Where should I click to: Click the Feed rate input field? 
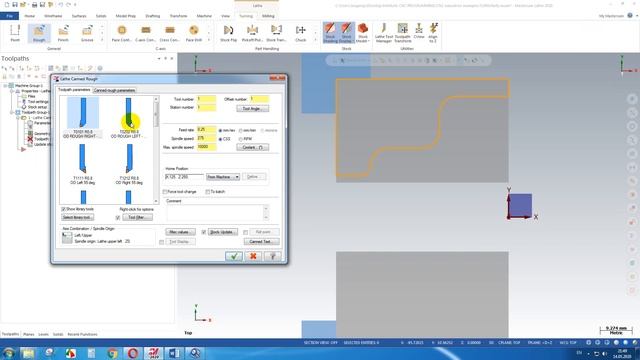(206, 130)
